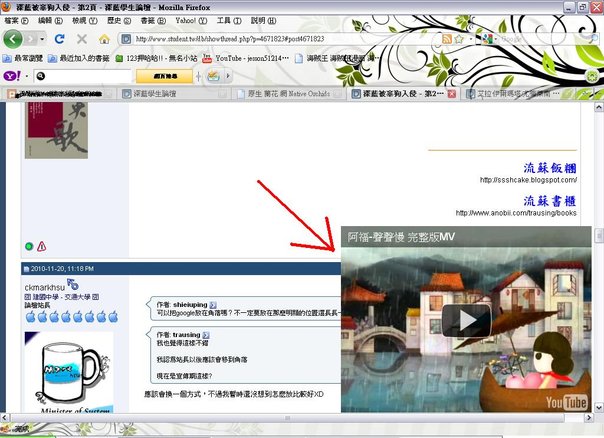Bookmark this page with the star icon
The height and width of the screenshot is (438, 604).
point(459,39)
